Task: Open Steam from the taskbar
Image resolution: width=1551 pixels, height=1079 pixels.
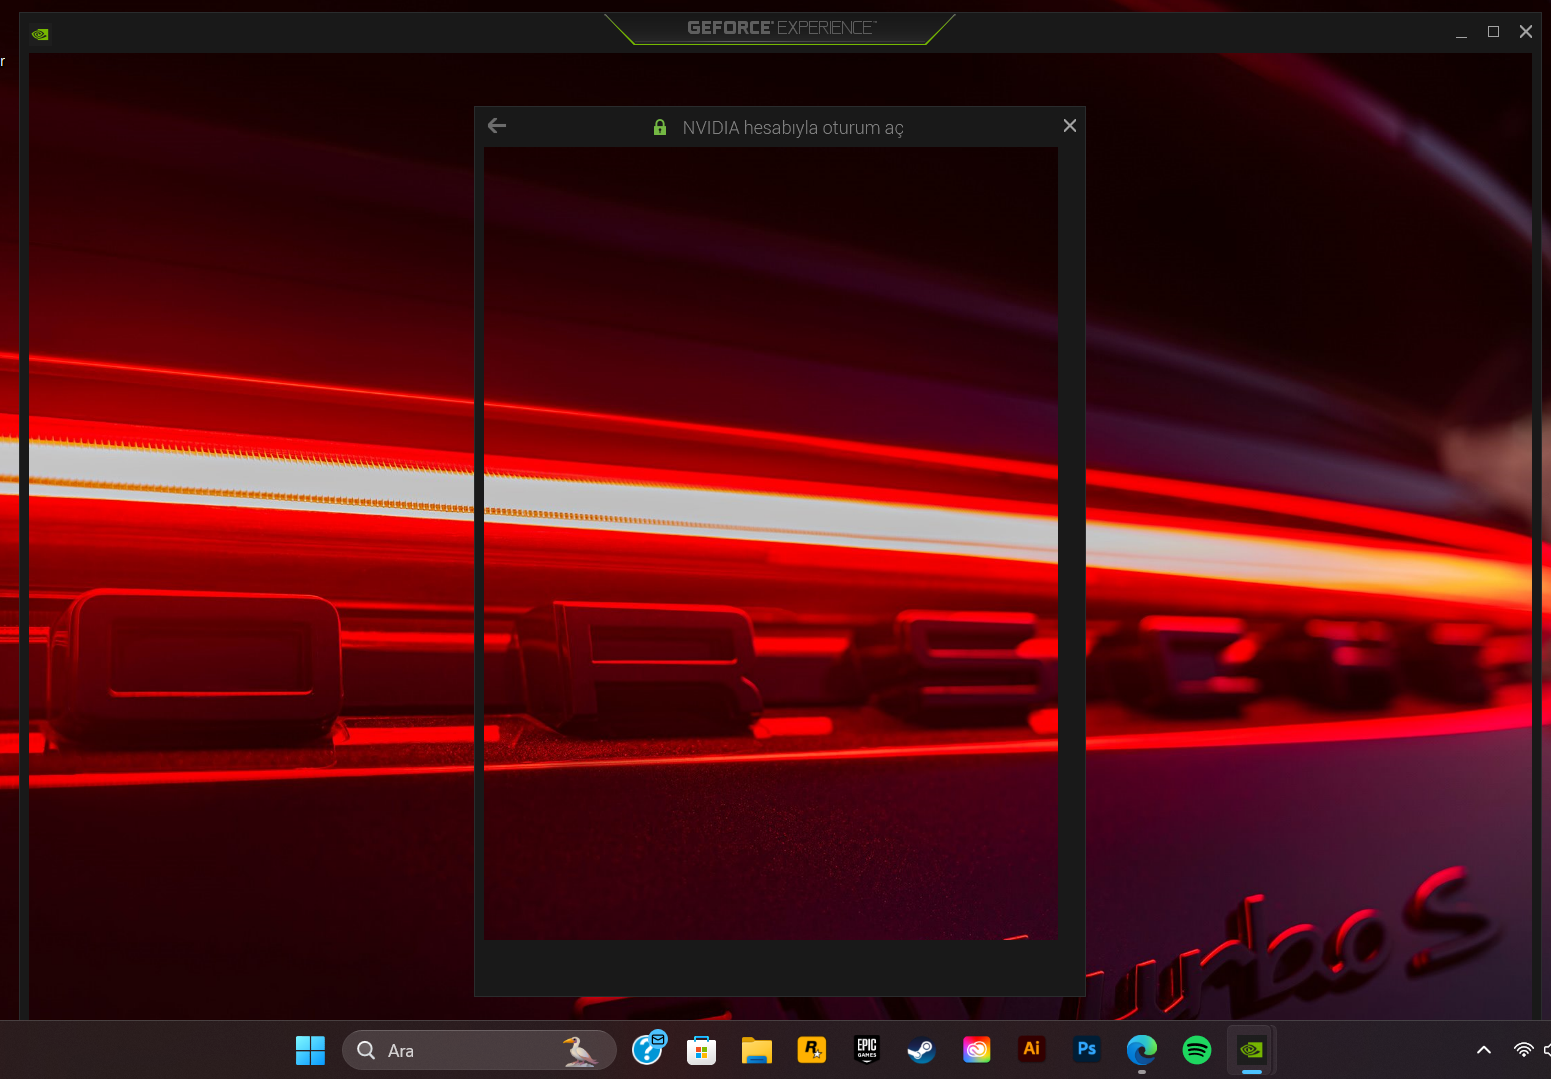Action: [x=921, y=1050]
